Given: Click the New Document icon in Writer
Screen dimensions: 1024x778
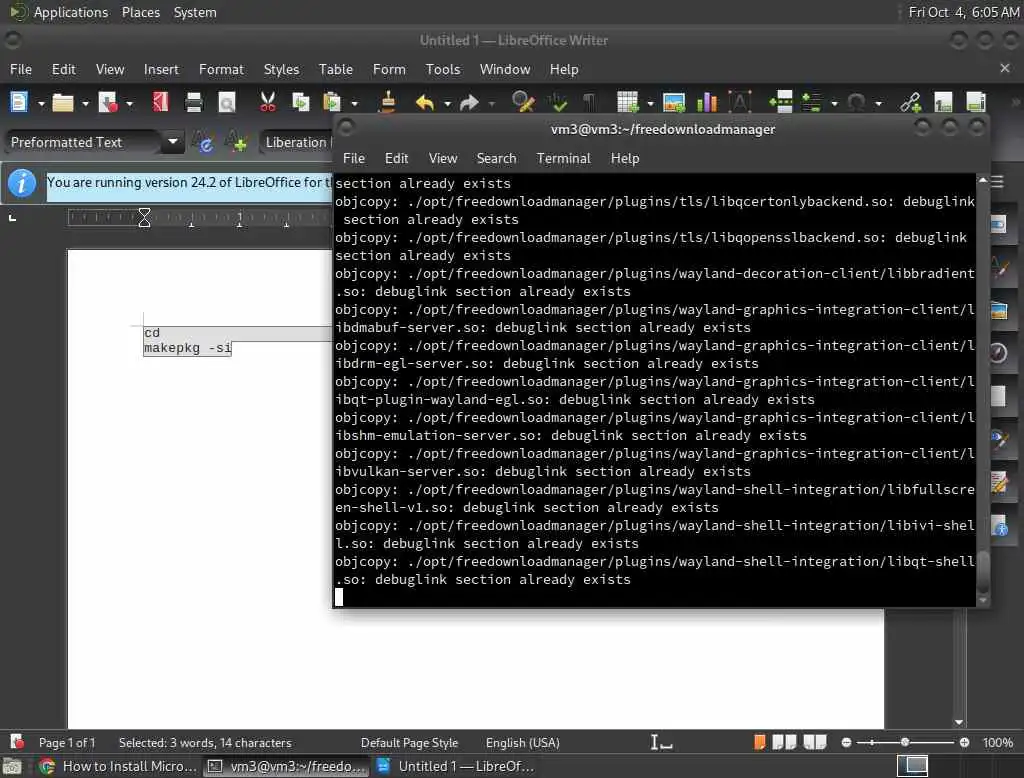Looking at the screenshot, I should pos(19,102).
